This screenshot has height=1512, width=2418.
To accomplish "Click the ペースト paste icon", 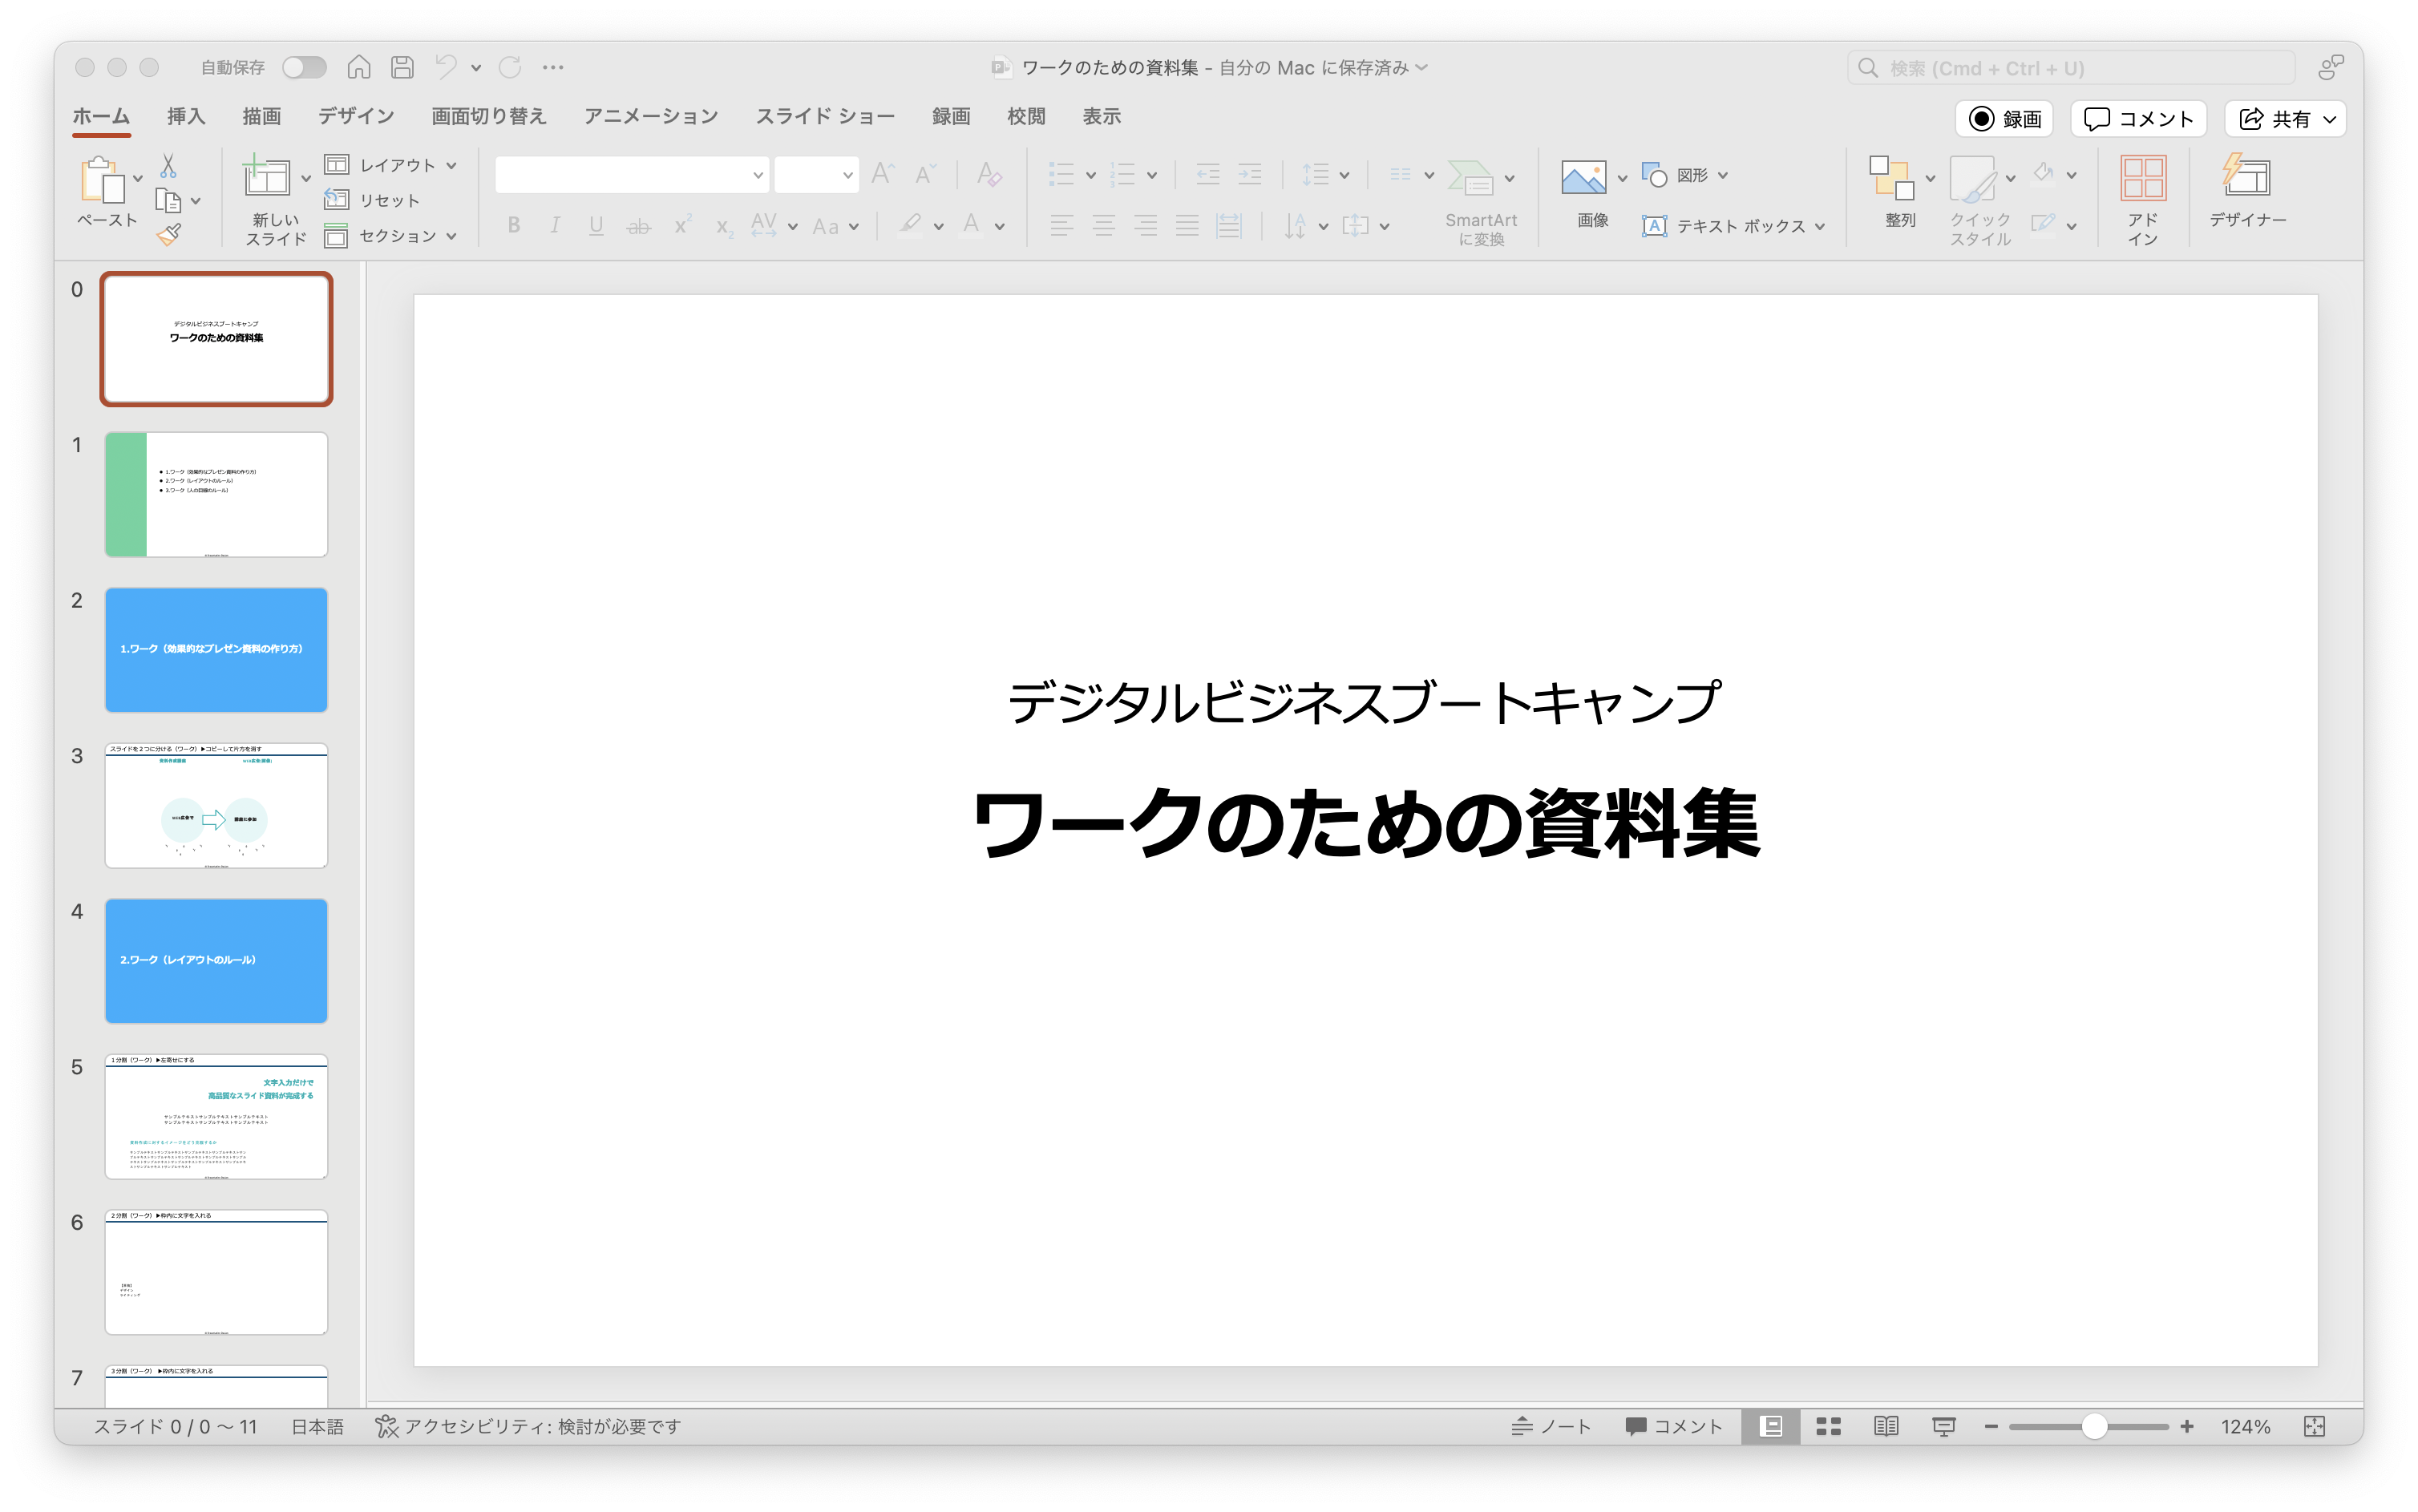I will (103, 180).
